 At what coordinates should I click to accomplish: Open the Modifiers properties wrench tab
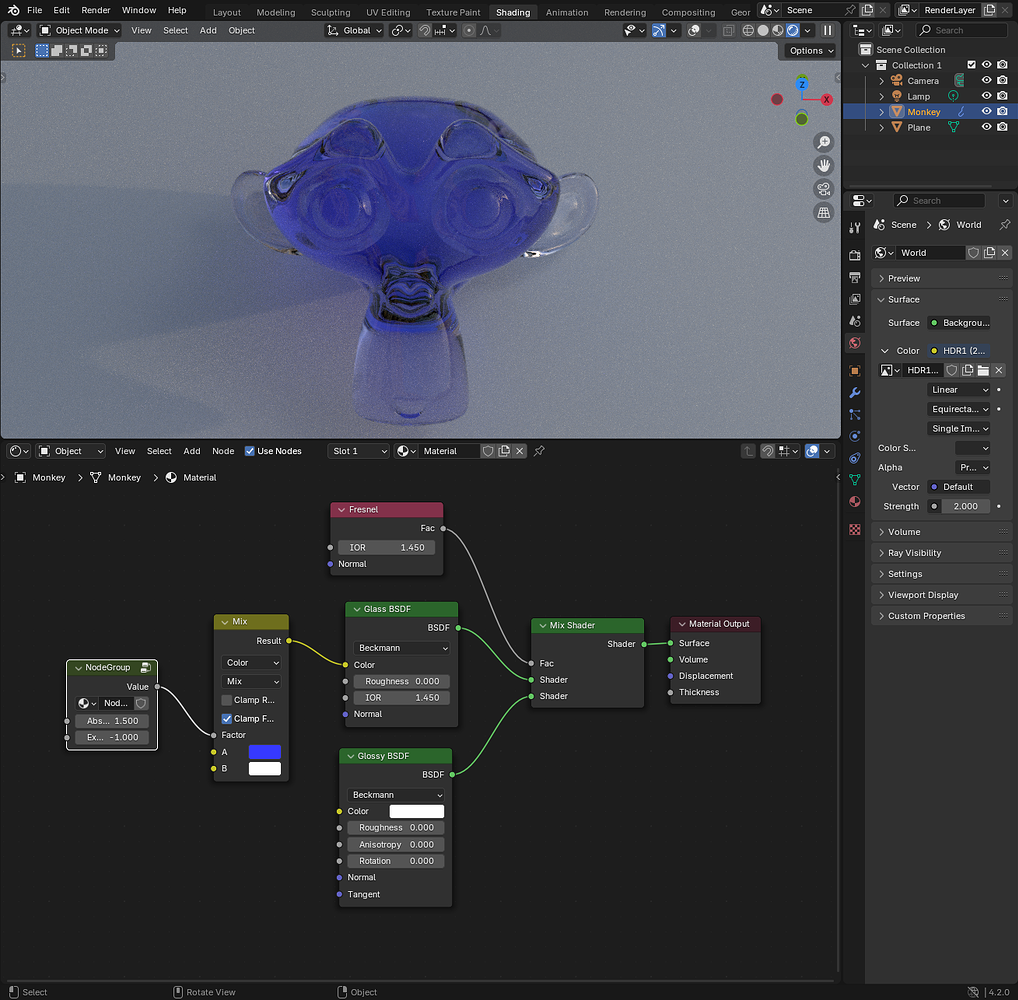click(854, 393)
